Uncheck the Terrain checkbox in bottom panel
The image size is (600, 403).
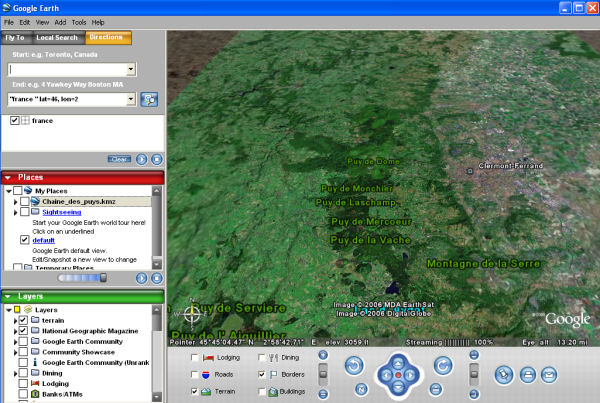[195, 391]
